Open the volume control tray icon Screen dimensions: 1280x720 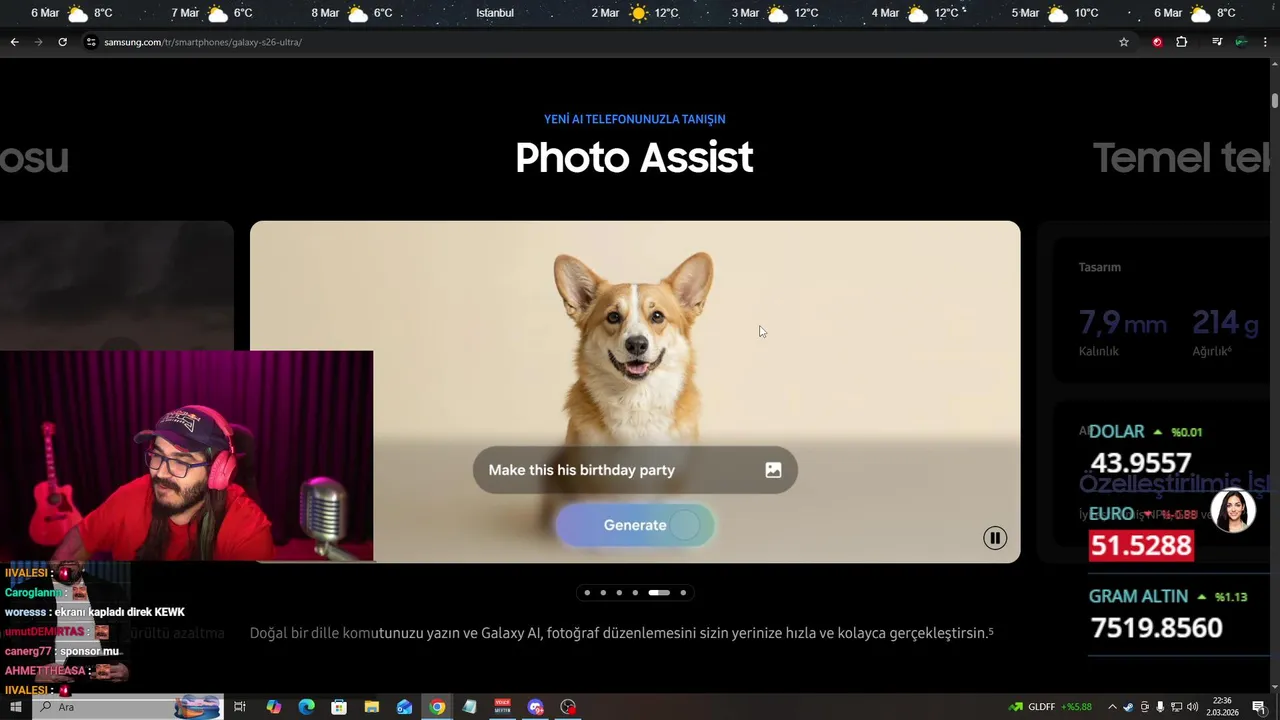tap(1192, 707)
